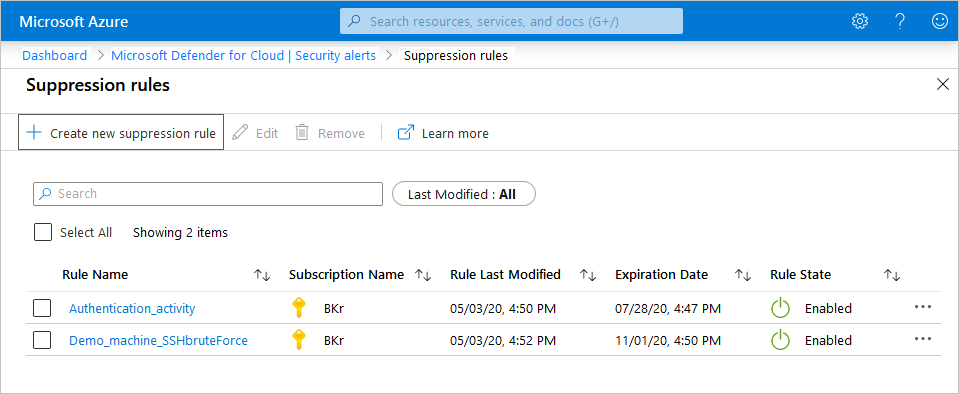Click the Learn more external link icon
This screenshot has height=394, width=959.
tap(405, 133)
